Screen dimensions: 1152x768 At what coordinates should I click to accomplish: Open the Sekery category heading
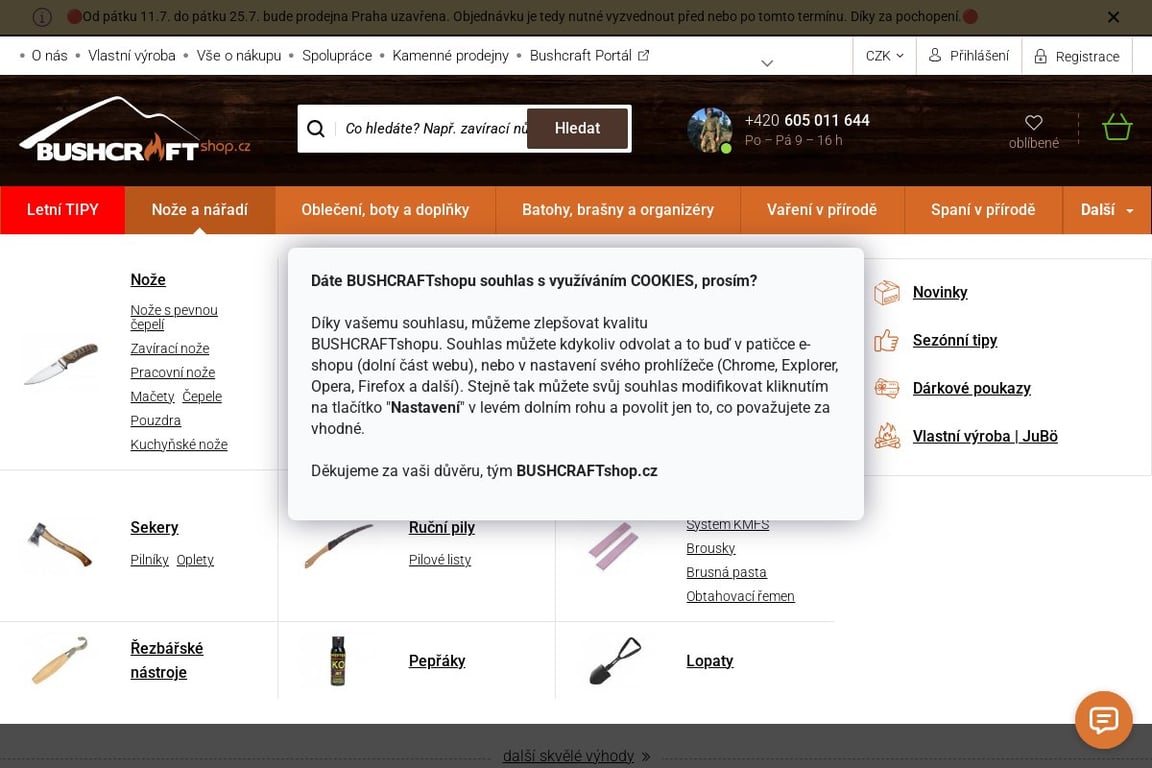click(154, 528)
